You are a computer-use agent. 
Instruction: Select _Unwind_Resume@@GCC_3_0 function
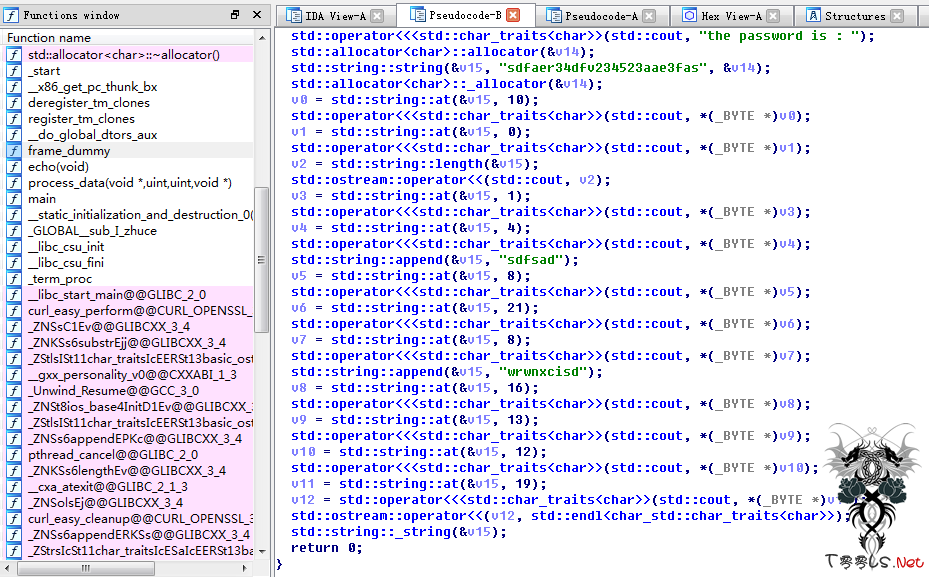[129, 390]
